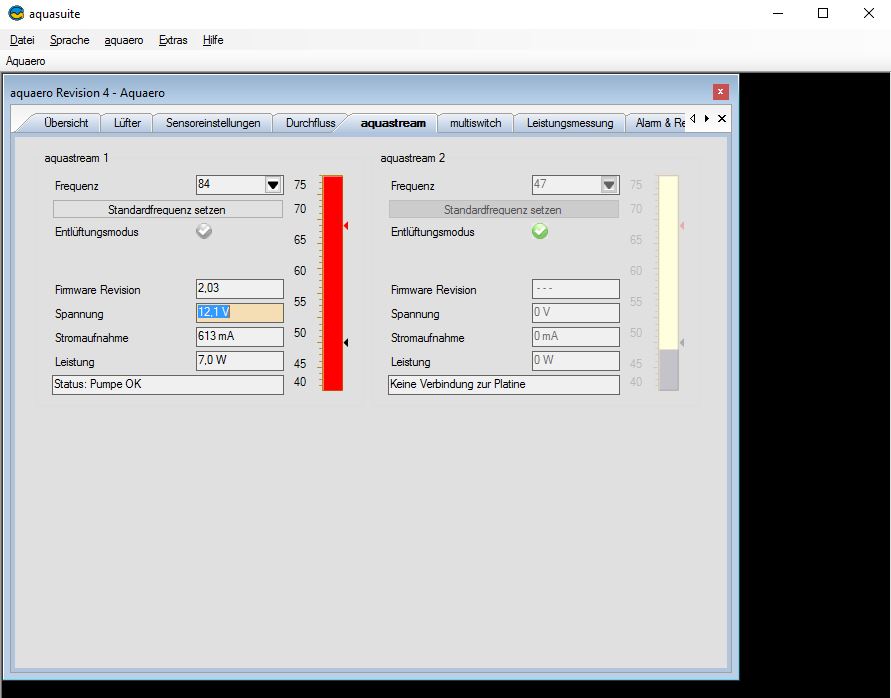Toggle Entlüftungsmodus for aquastream 1
Image resolution: width=891 pixels, height=698 pixels.
click(x=204, y=231)
